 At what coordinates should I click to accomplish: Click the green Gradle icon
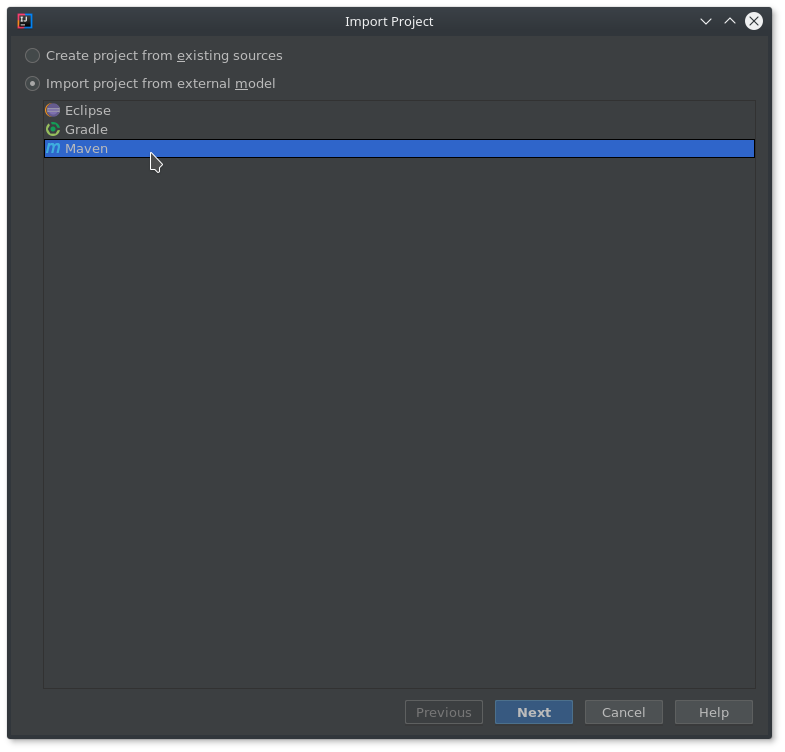53,129
